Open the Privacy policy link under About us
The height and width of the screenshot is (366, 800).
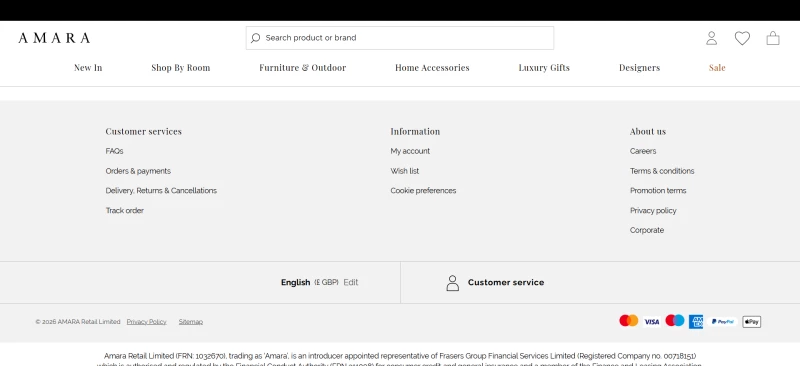click(653, 210)
